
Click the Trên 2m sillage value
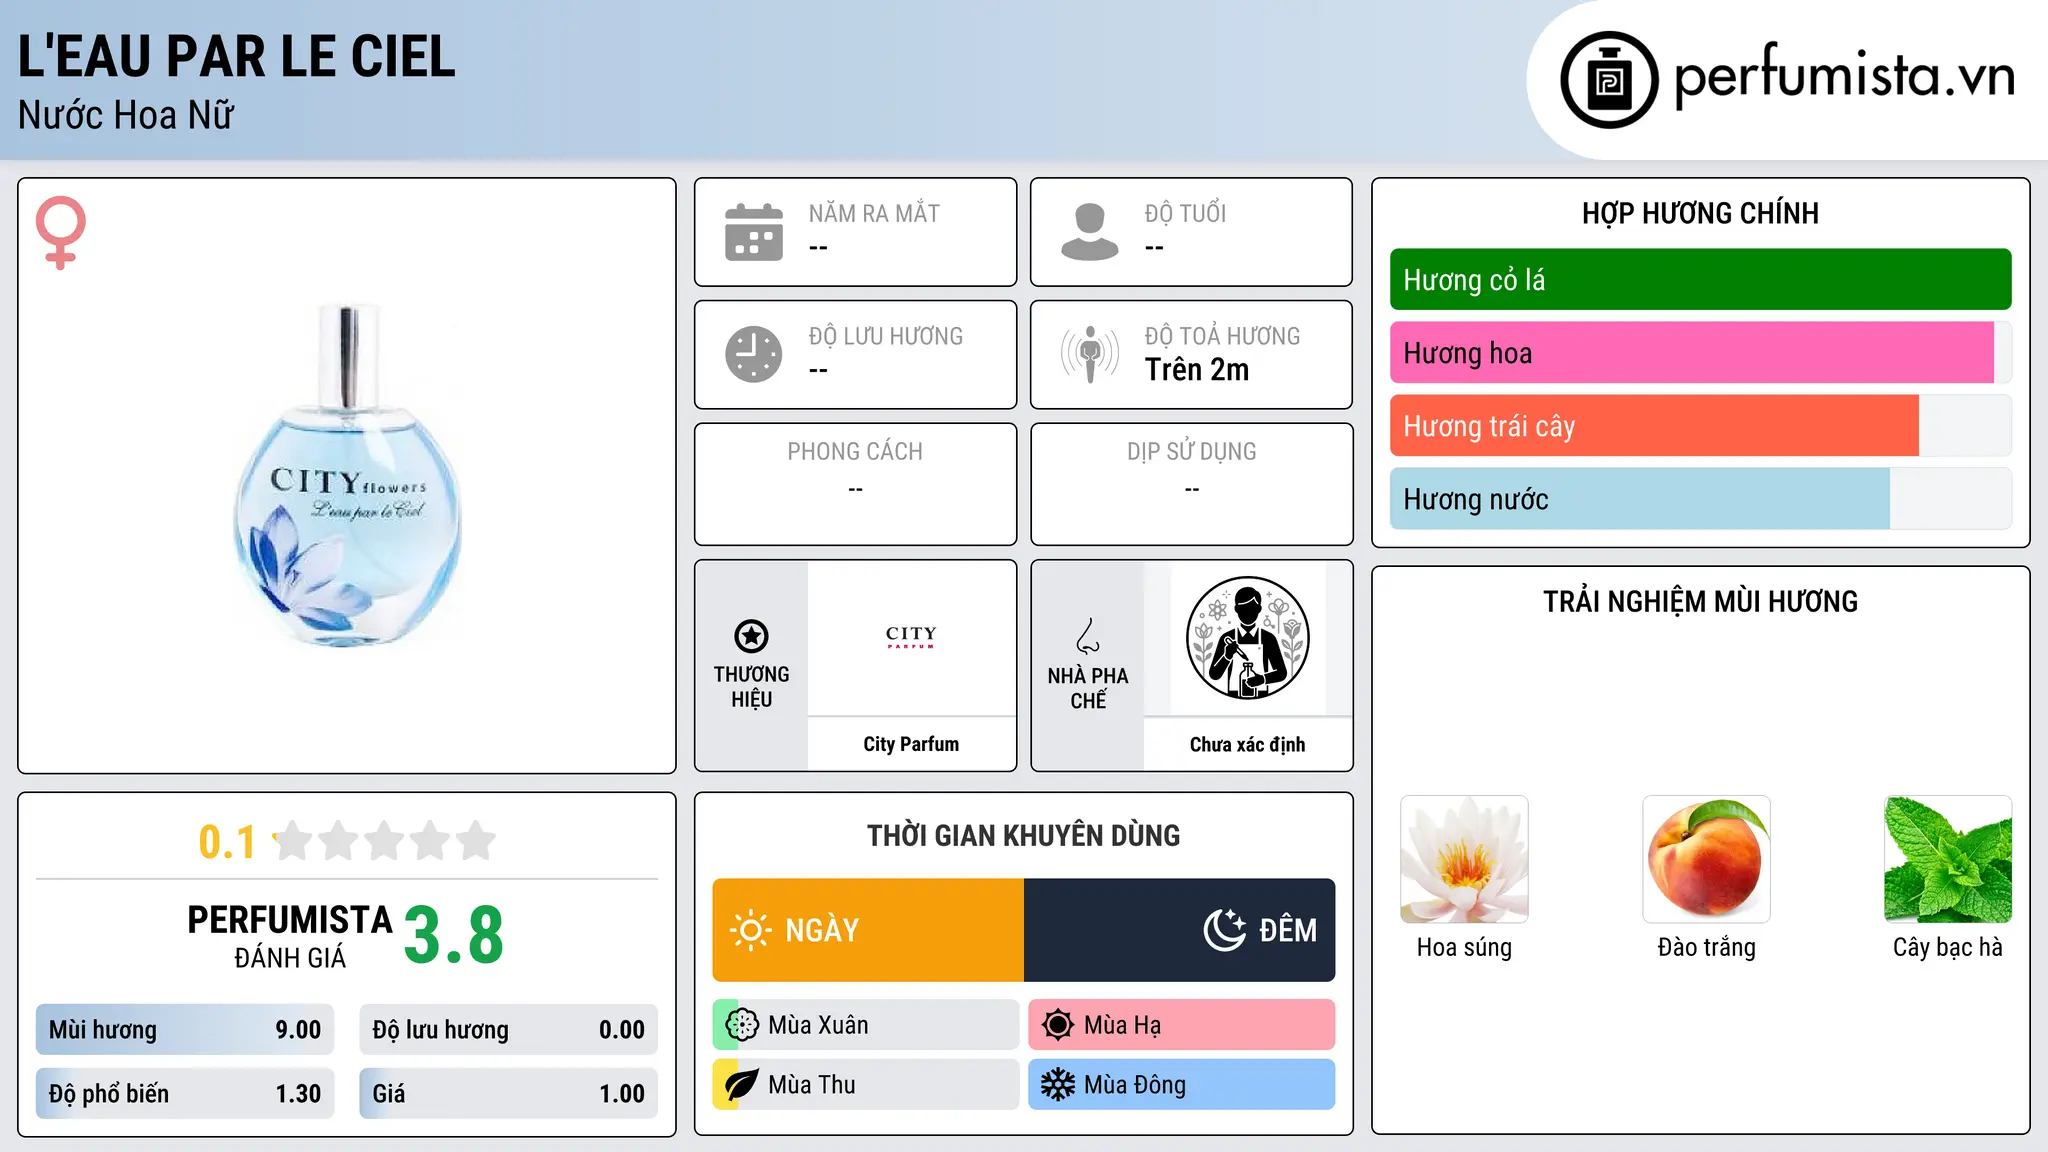(x=1197, y=370)
